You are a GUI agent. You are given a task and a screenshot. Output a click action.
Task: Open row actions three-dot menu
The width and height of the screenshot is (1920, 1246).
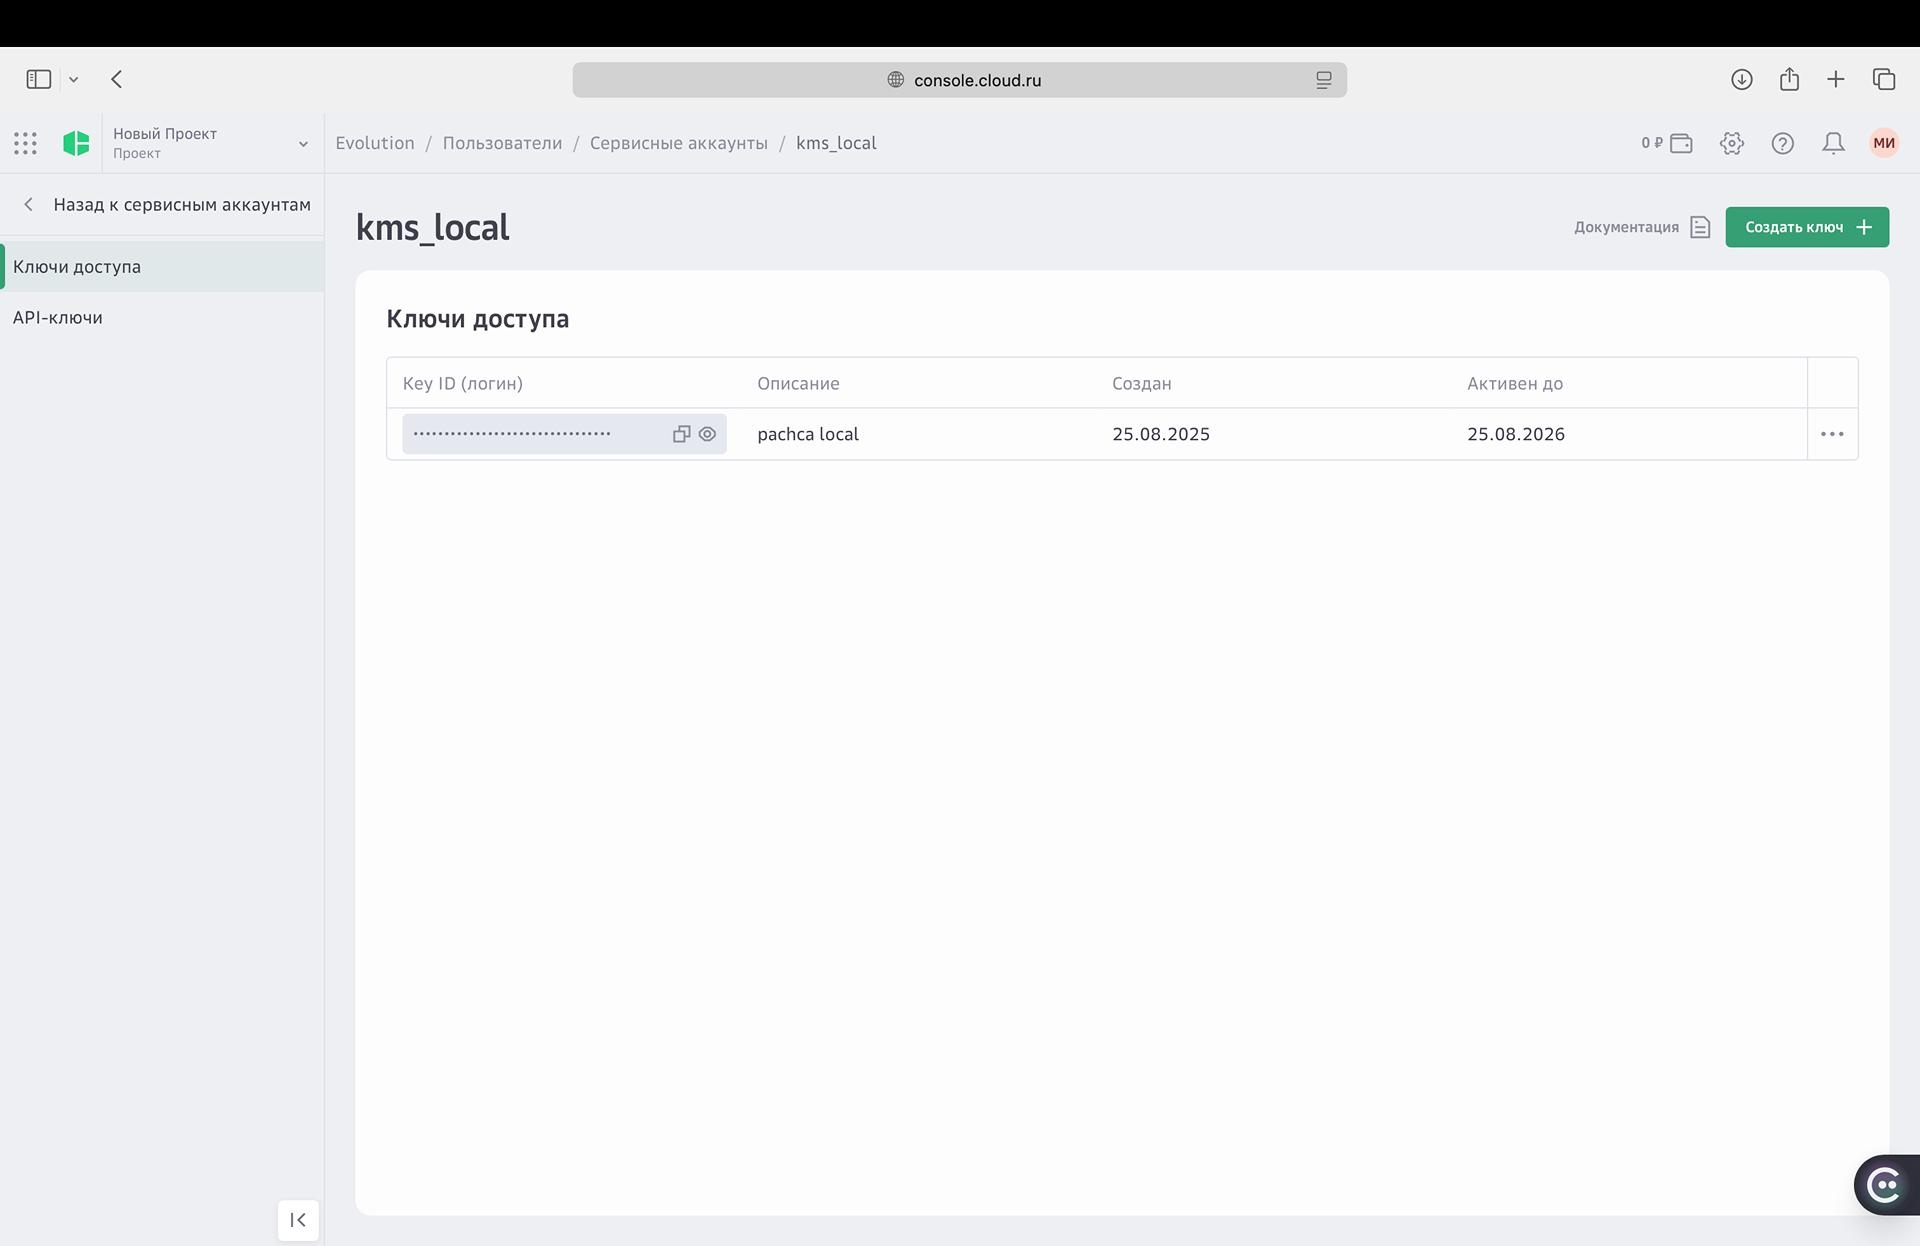coord(1832,434)
